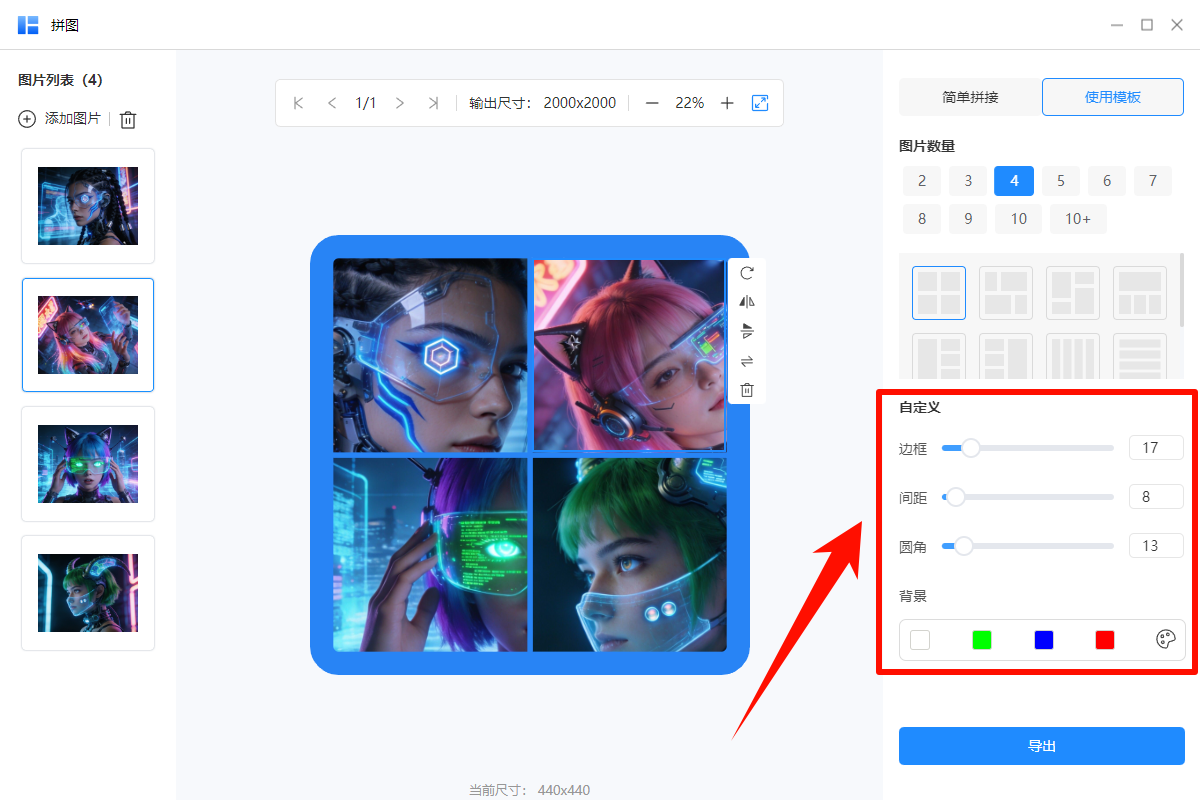Flip the selected collage image horizontally

click(x=746, y=301)
